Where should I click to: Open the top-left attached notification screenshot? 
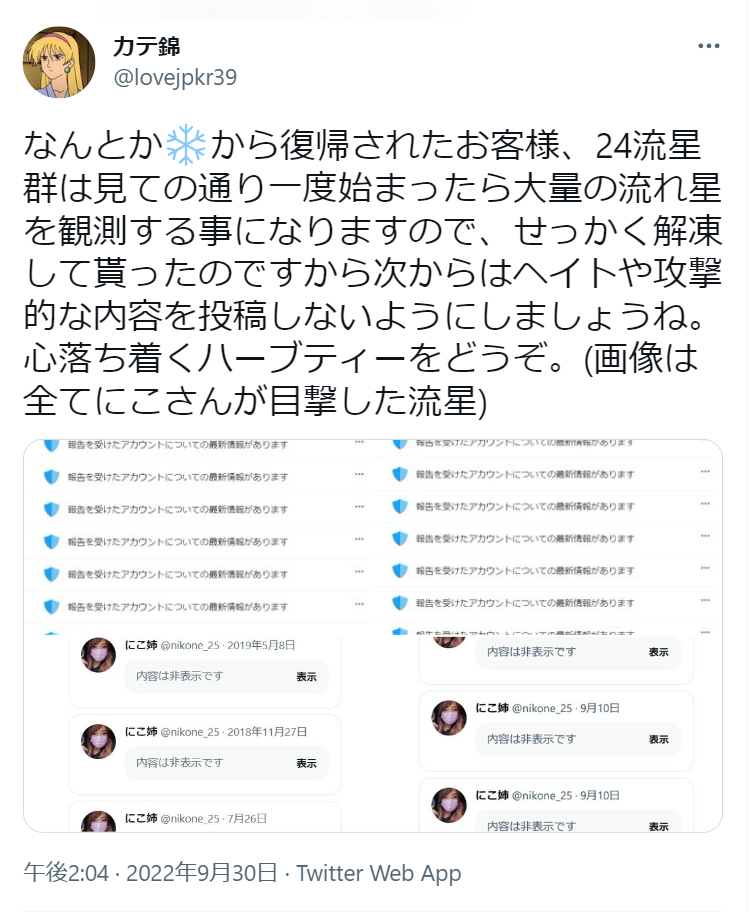pos(198,537)
